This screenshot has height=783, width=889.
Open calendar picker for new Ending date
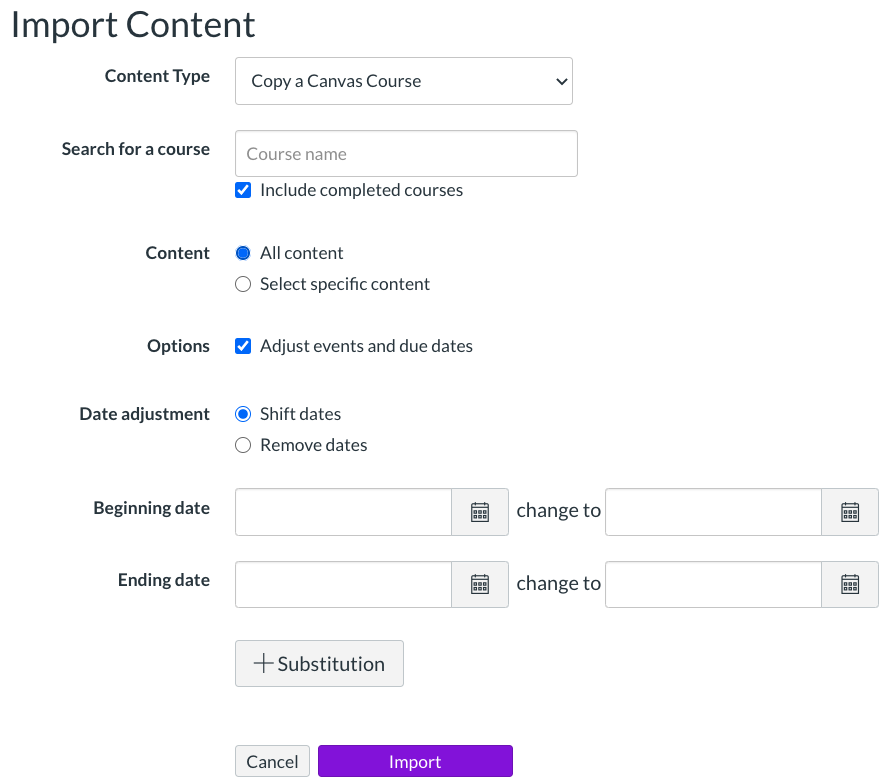tap(850, 584)
